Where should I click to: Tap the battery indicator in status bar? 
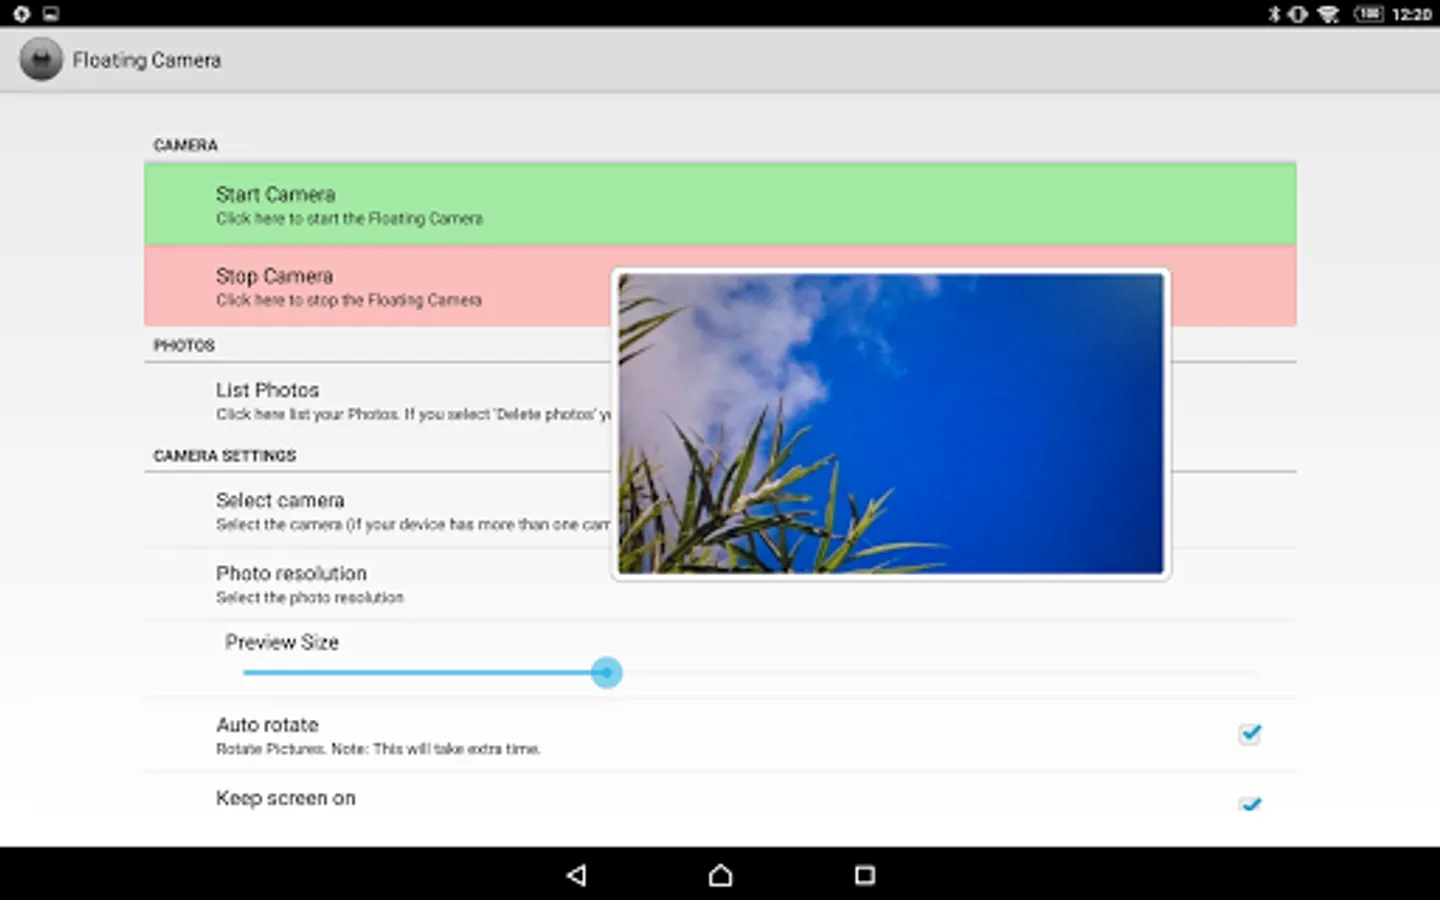[1369, 14]
